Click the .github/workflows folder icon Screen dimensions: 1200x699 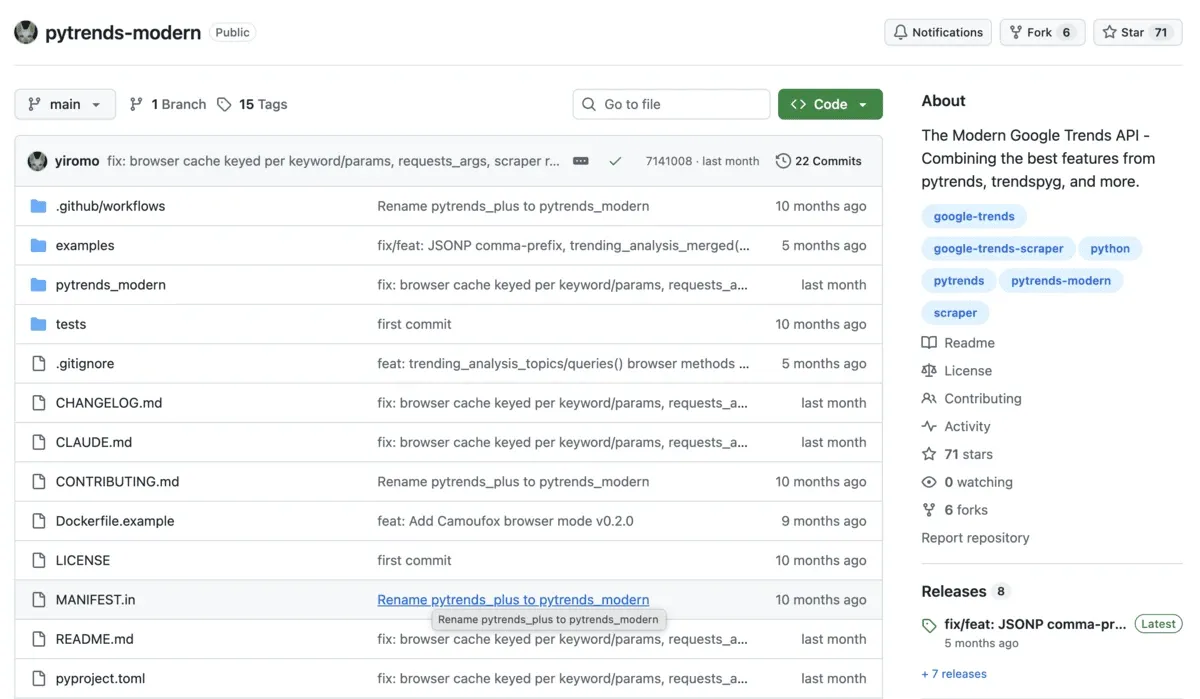coord(38,206)
